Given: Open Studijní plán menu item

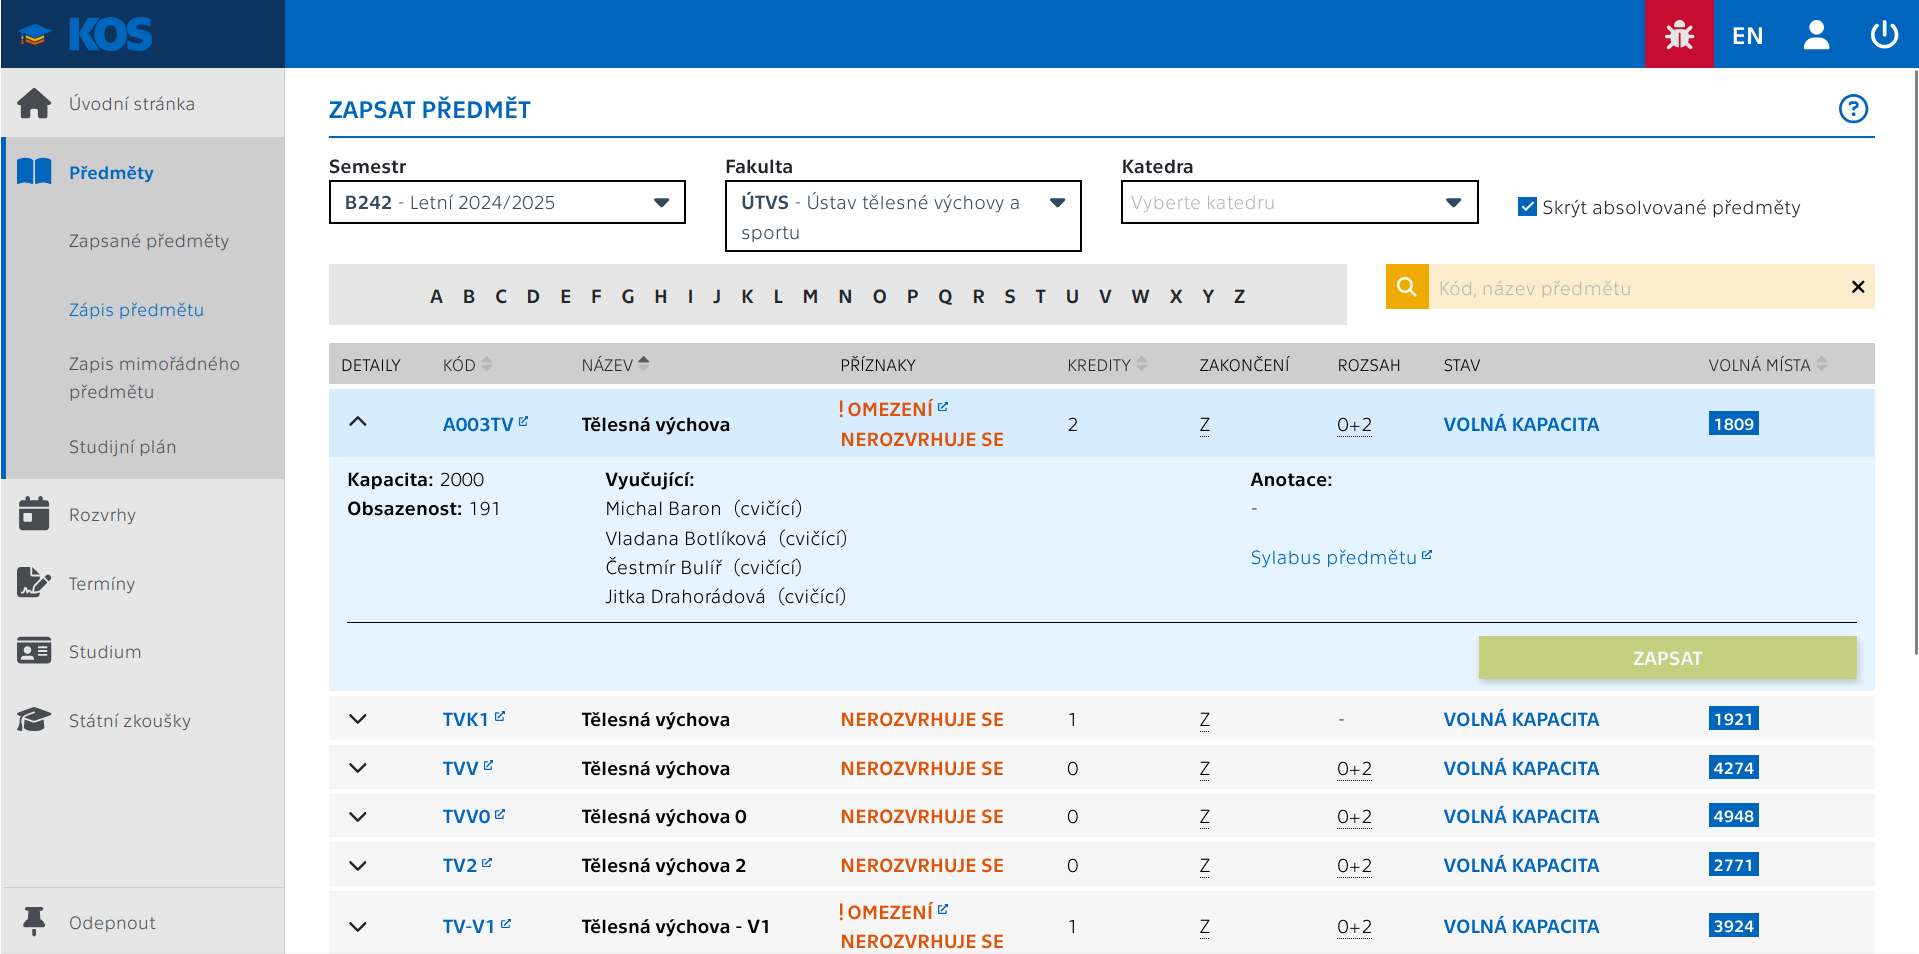Looking at the screenshot, I should pyautogui.click(x=122, y=447).
